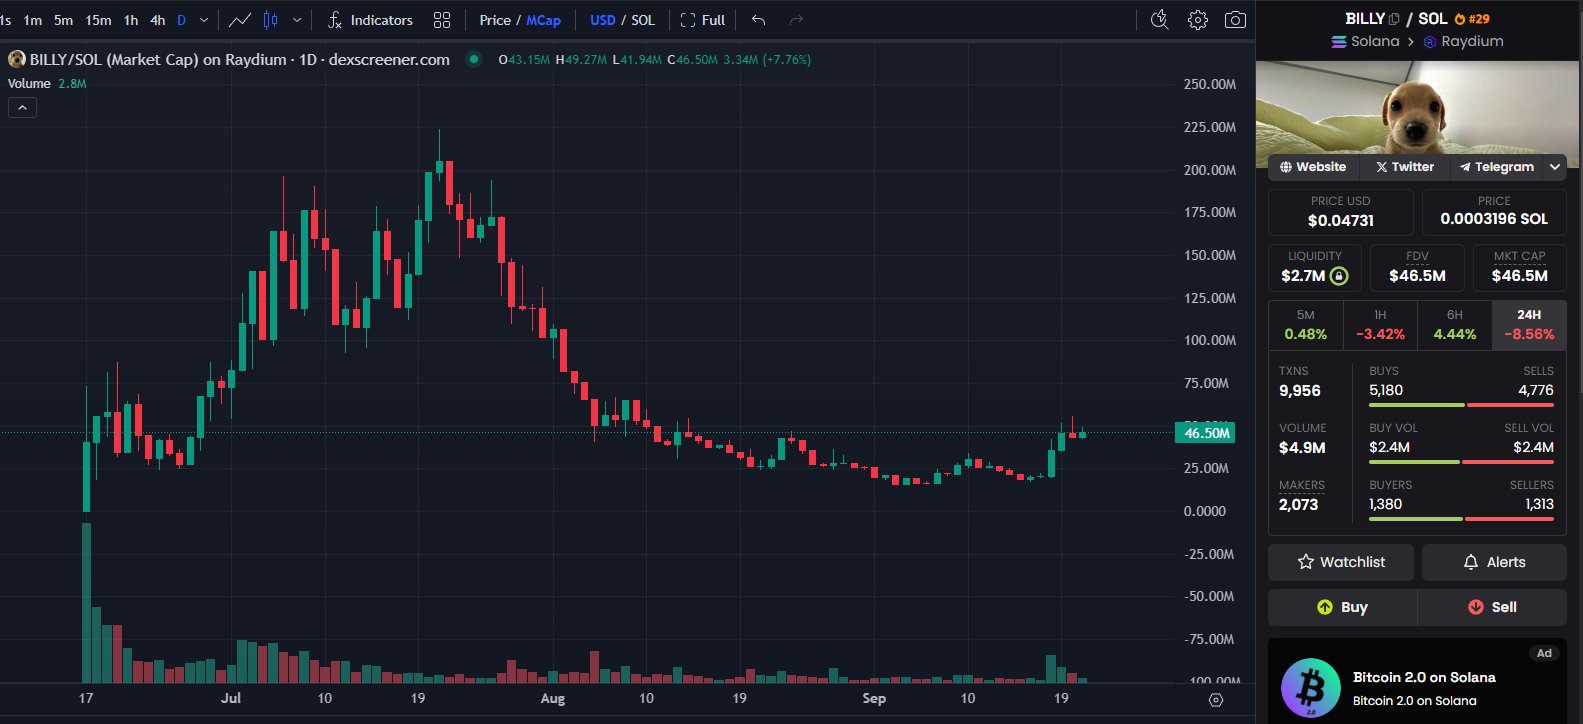
Task: Open the quick search chart icon
Action: (1160, 20)
